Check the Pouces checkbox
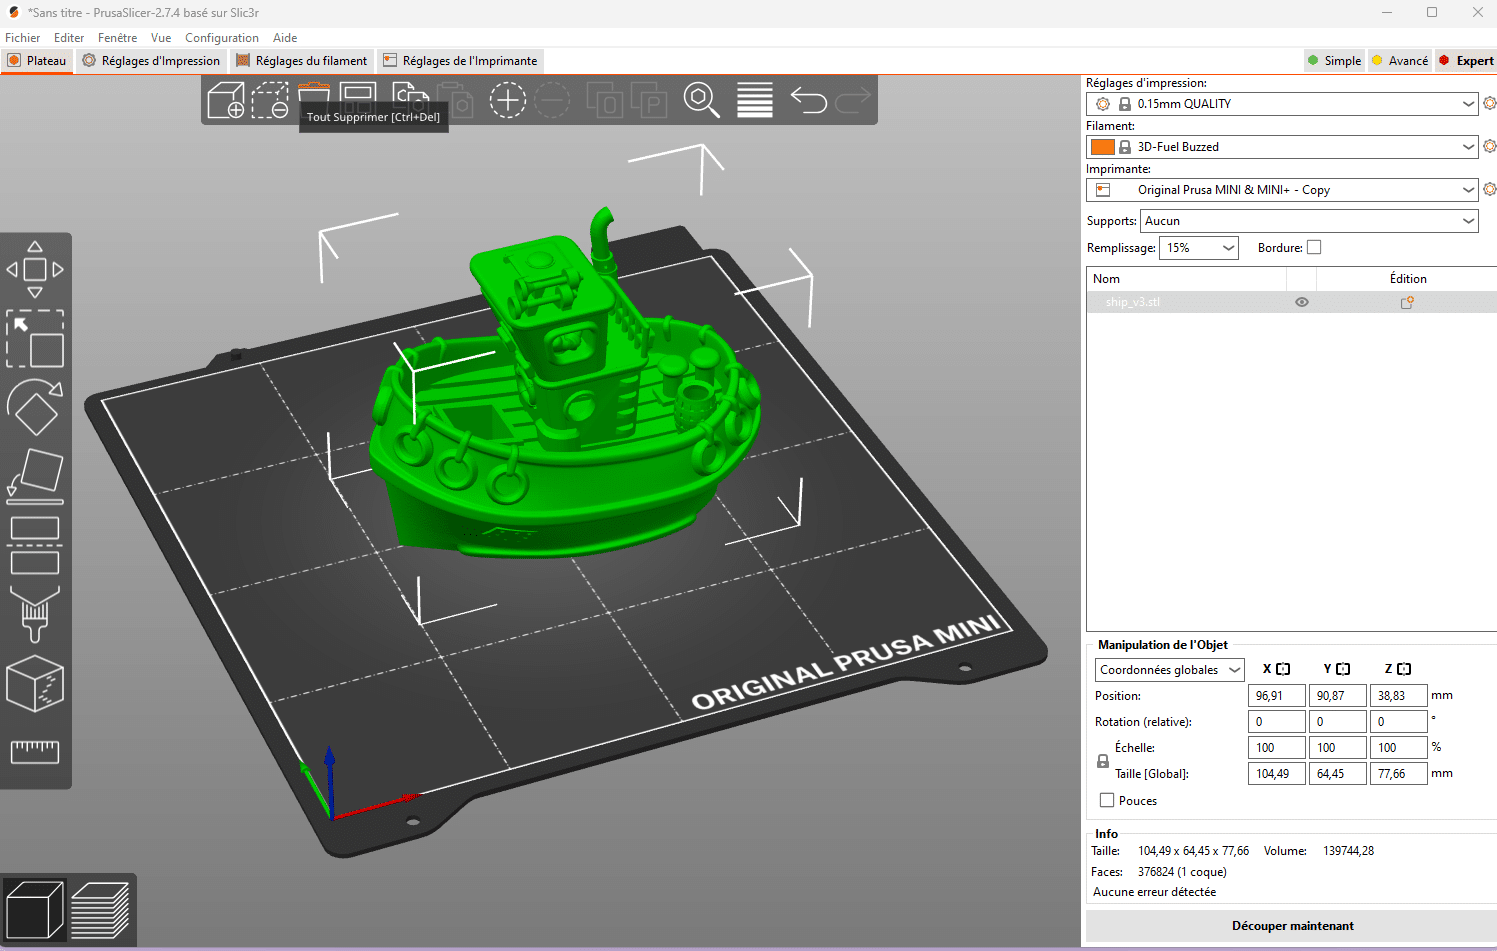Viewport: 1497px width, 951px height. pyautogui.click(x=1107, y=800)
